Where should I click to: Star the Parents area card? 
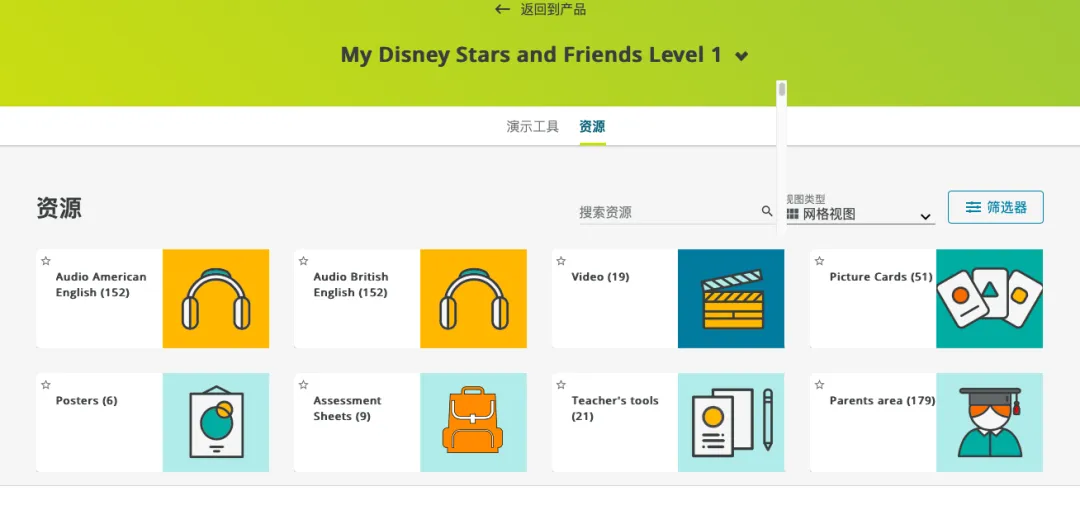coord(820,385)
